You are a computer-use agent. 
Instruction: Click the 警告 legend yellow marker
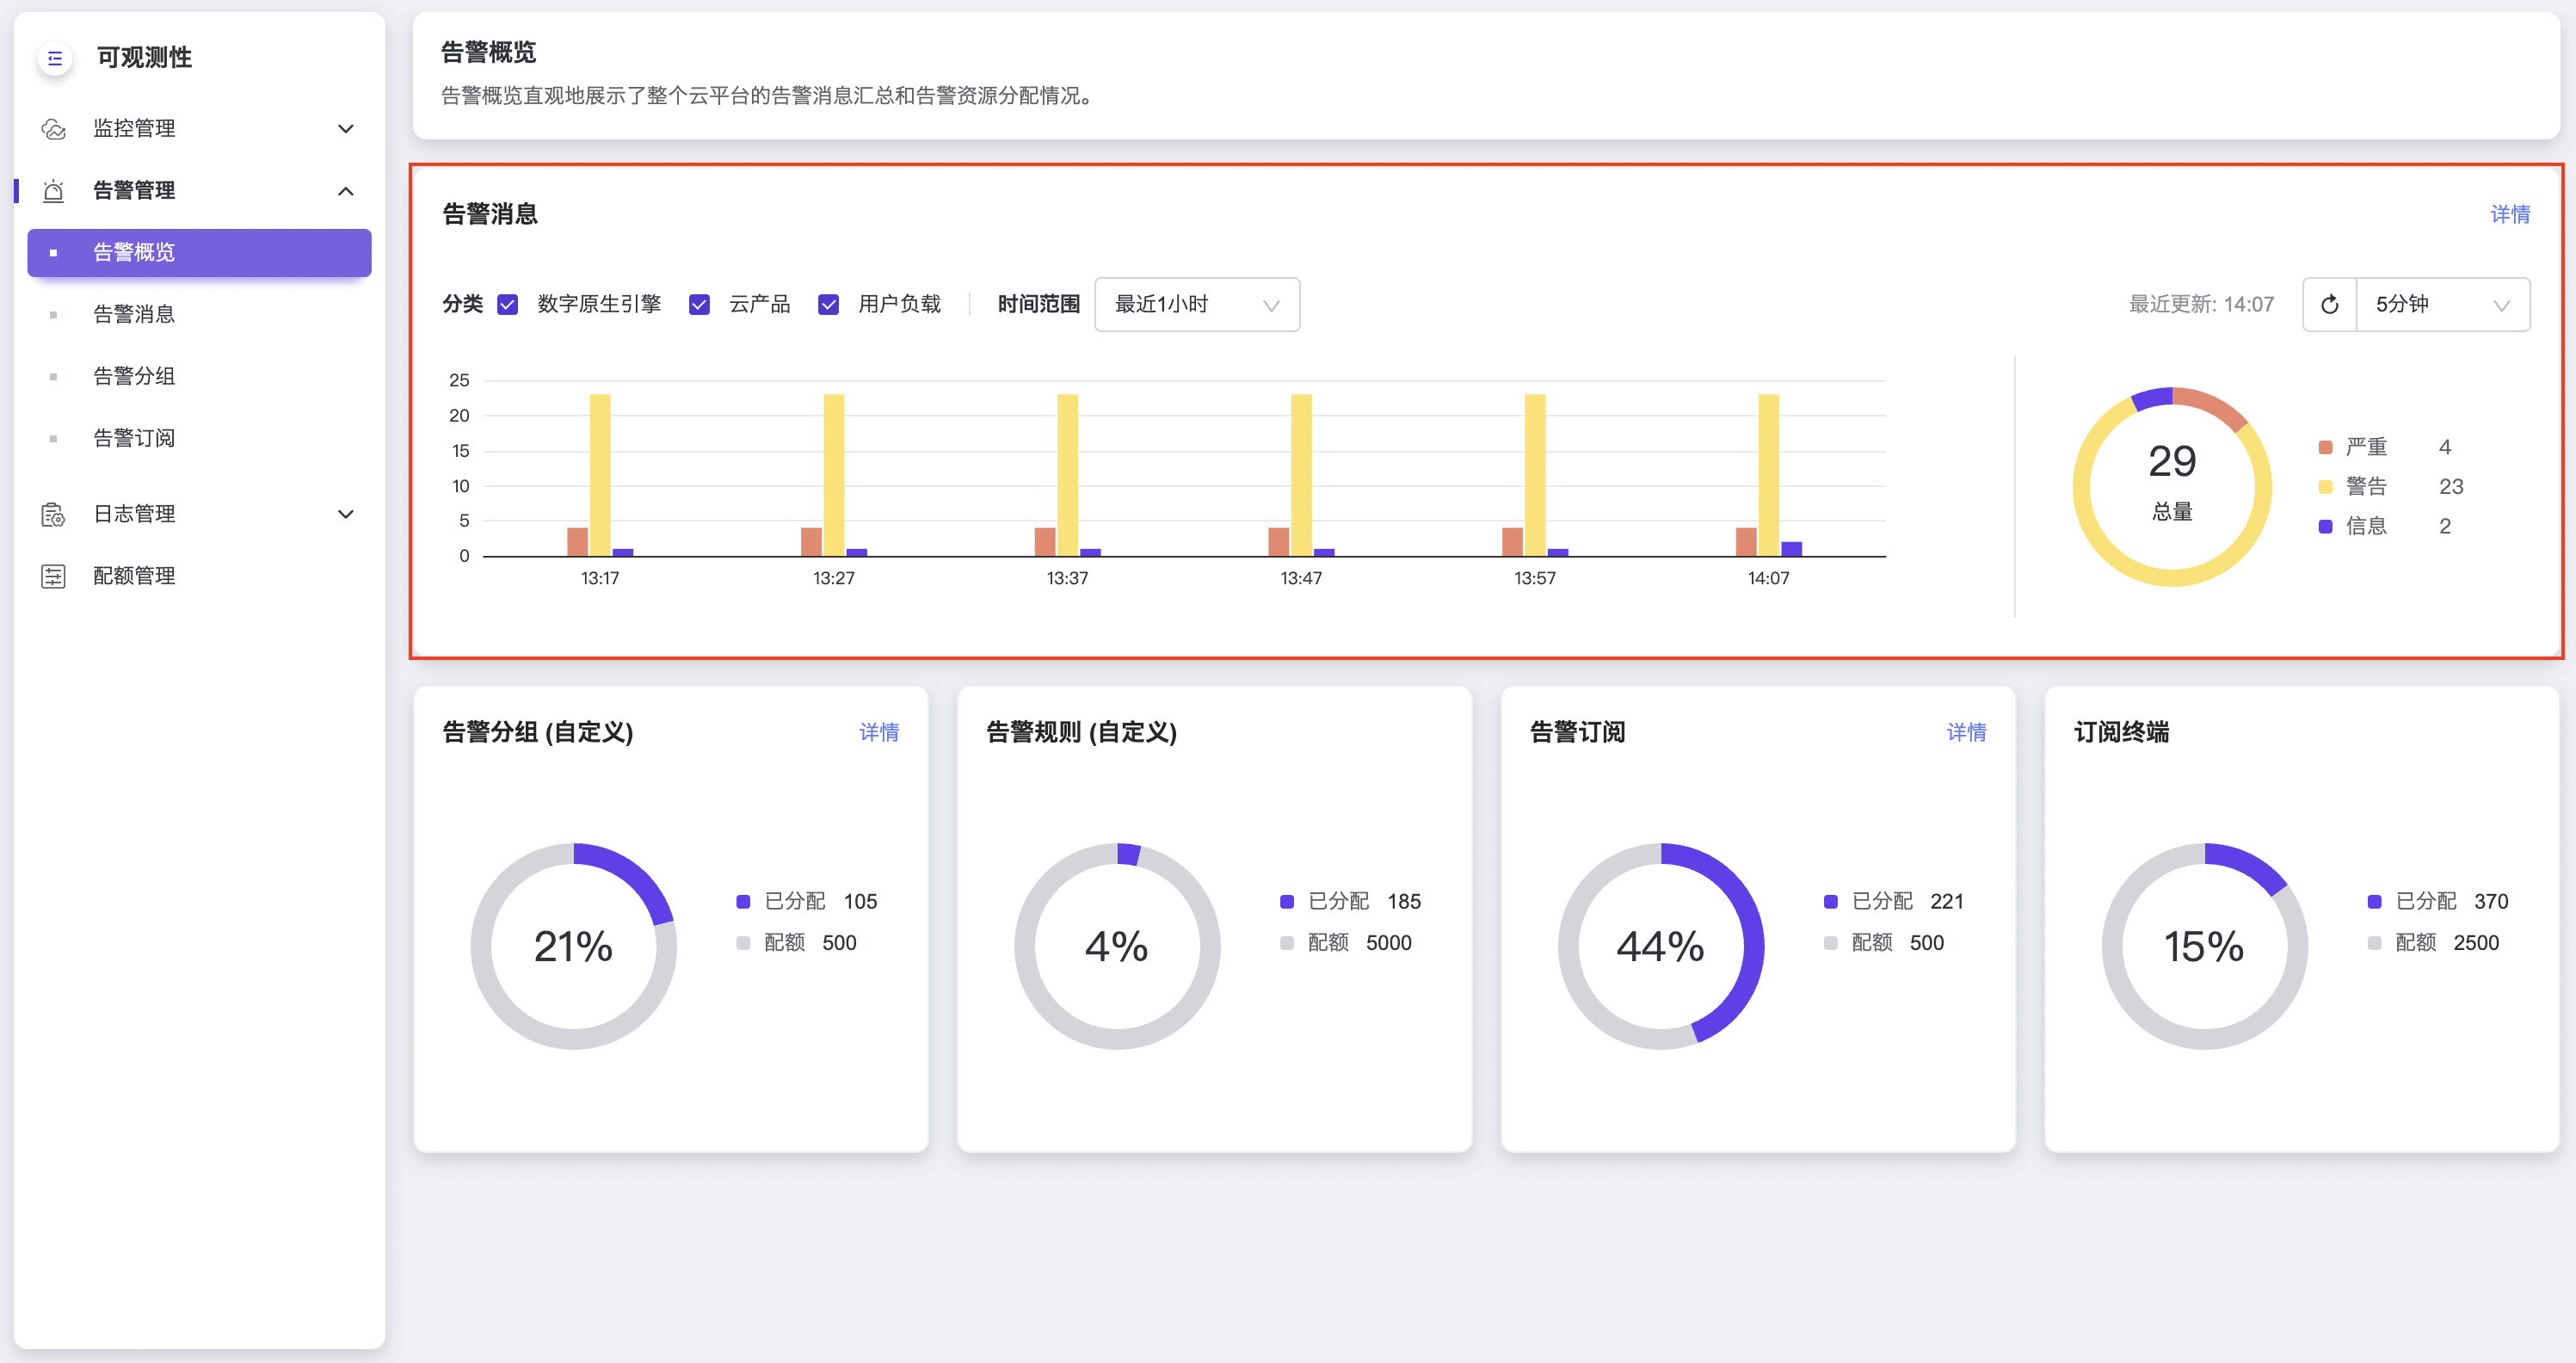coord(2325,487)
